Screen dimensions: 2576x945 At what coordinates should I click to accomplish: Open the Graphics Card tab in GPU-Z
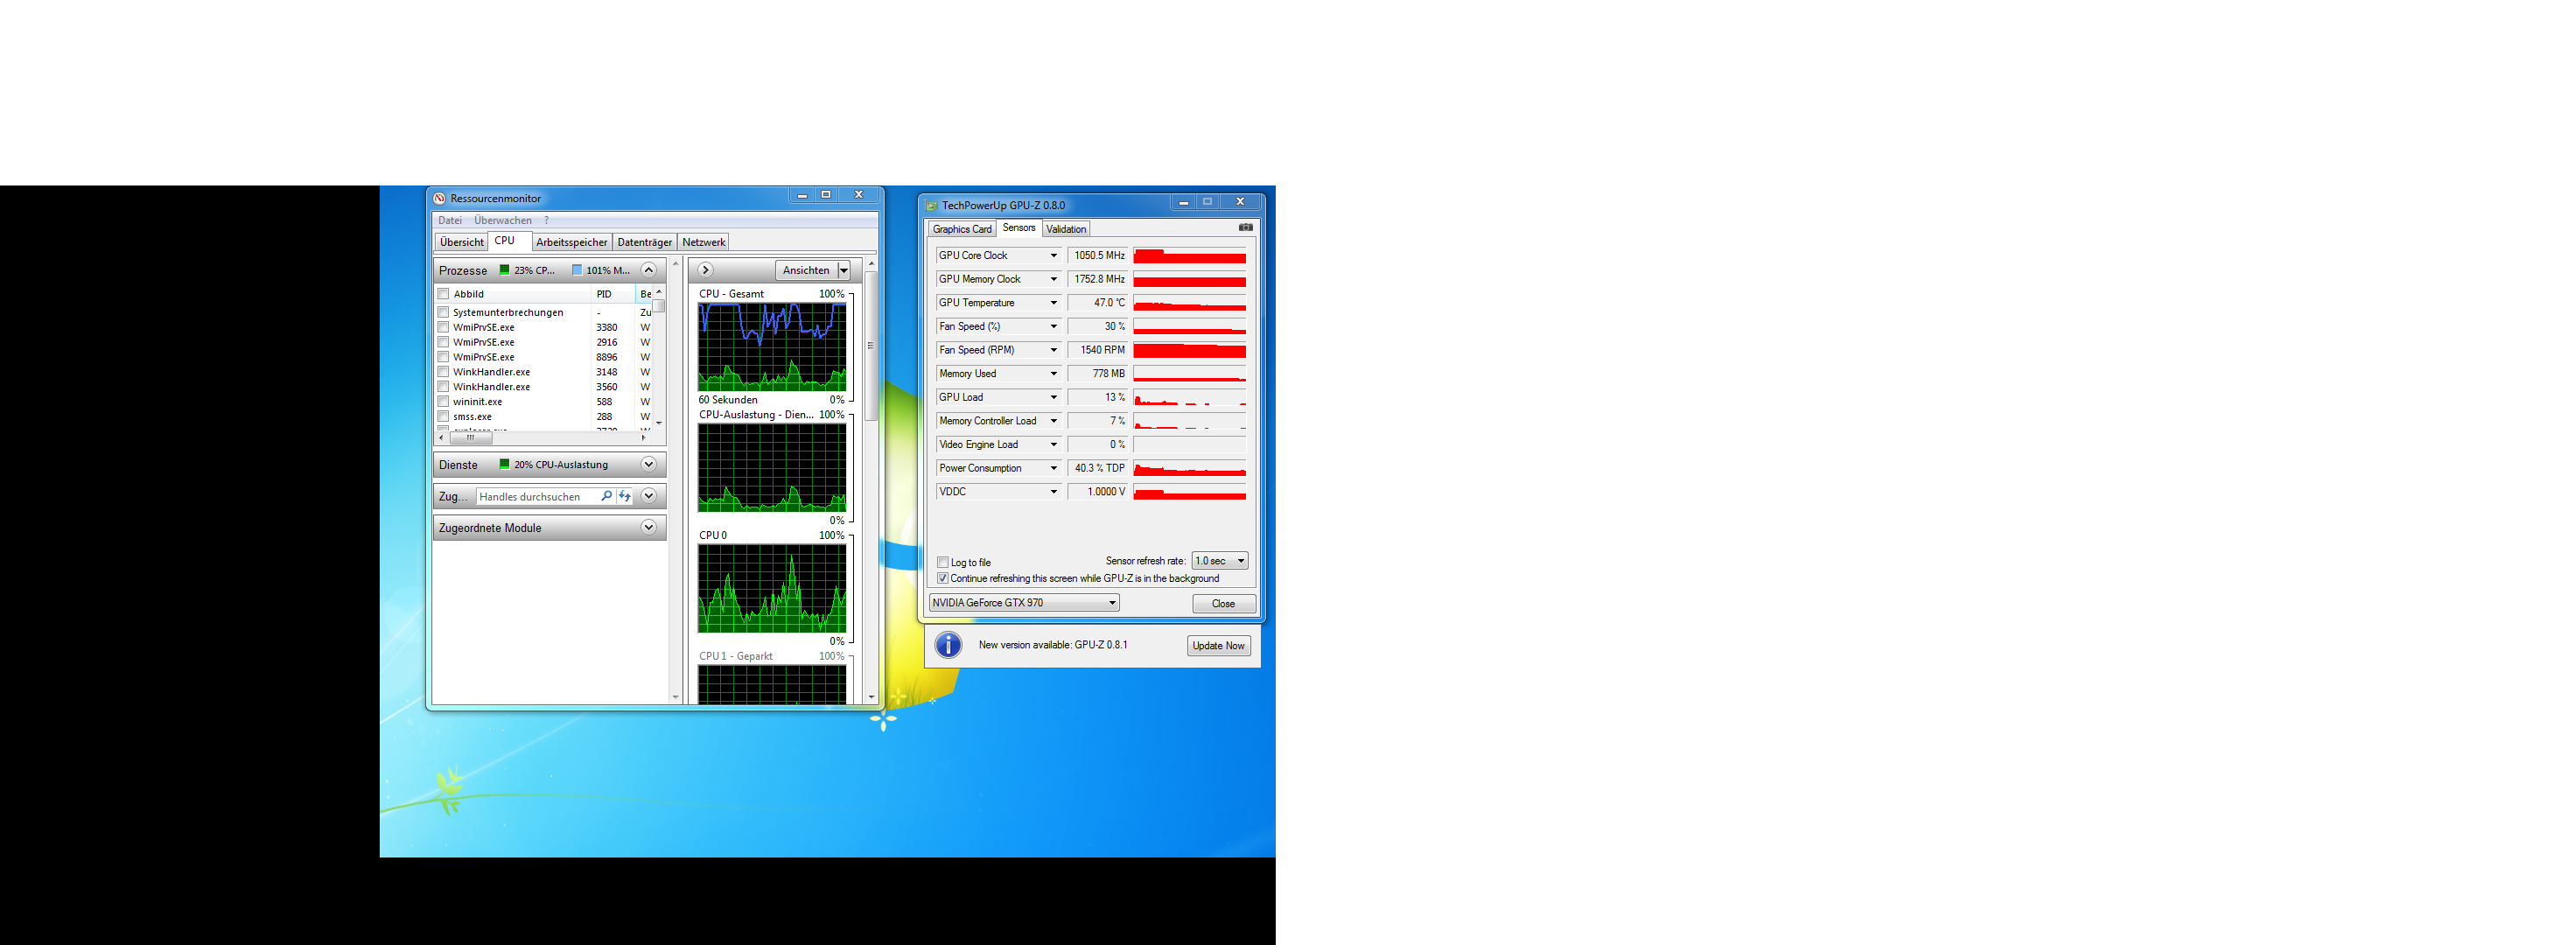click(961, 229)
